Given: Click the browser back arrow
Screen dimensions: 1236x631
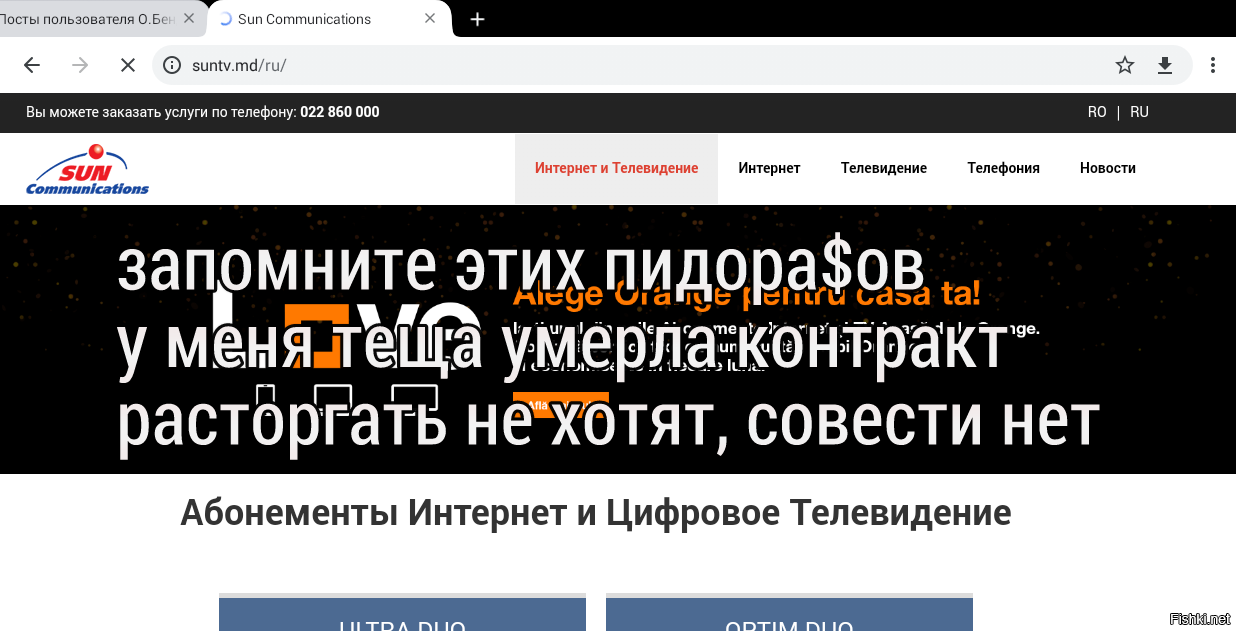Looking at the screenshot, I should click(x=32, y=65).
